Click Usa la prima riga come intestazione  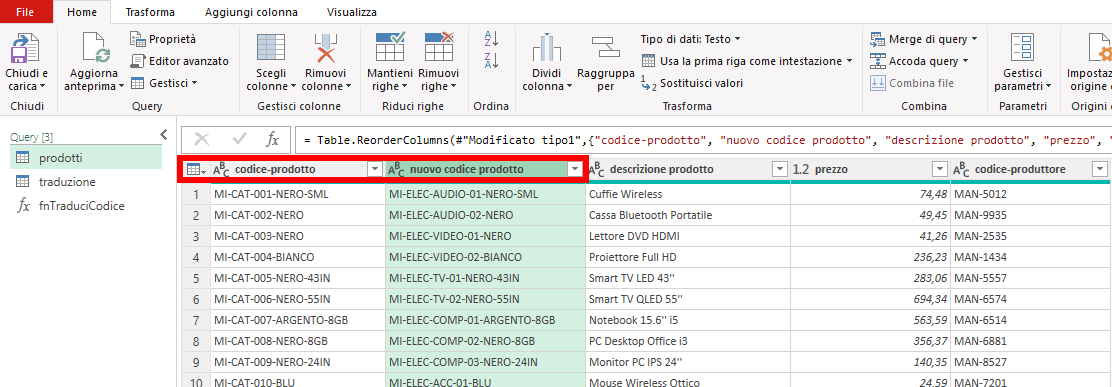point(747,61)
